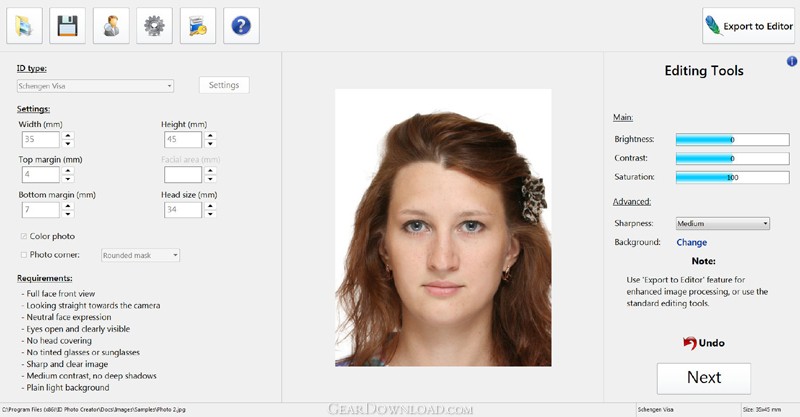The image size is (800, 417).
Task: Click the Change background link
Action: tap(691, 242)
